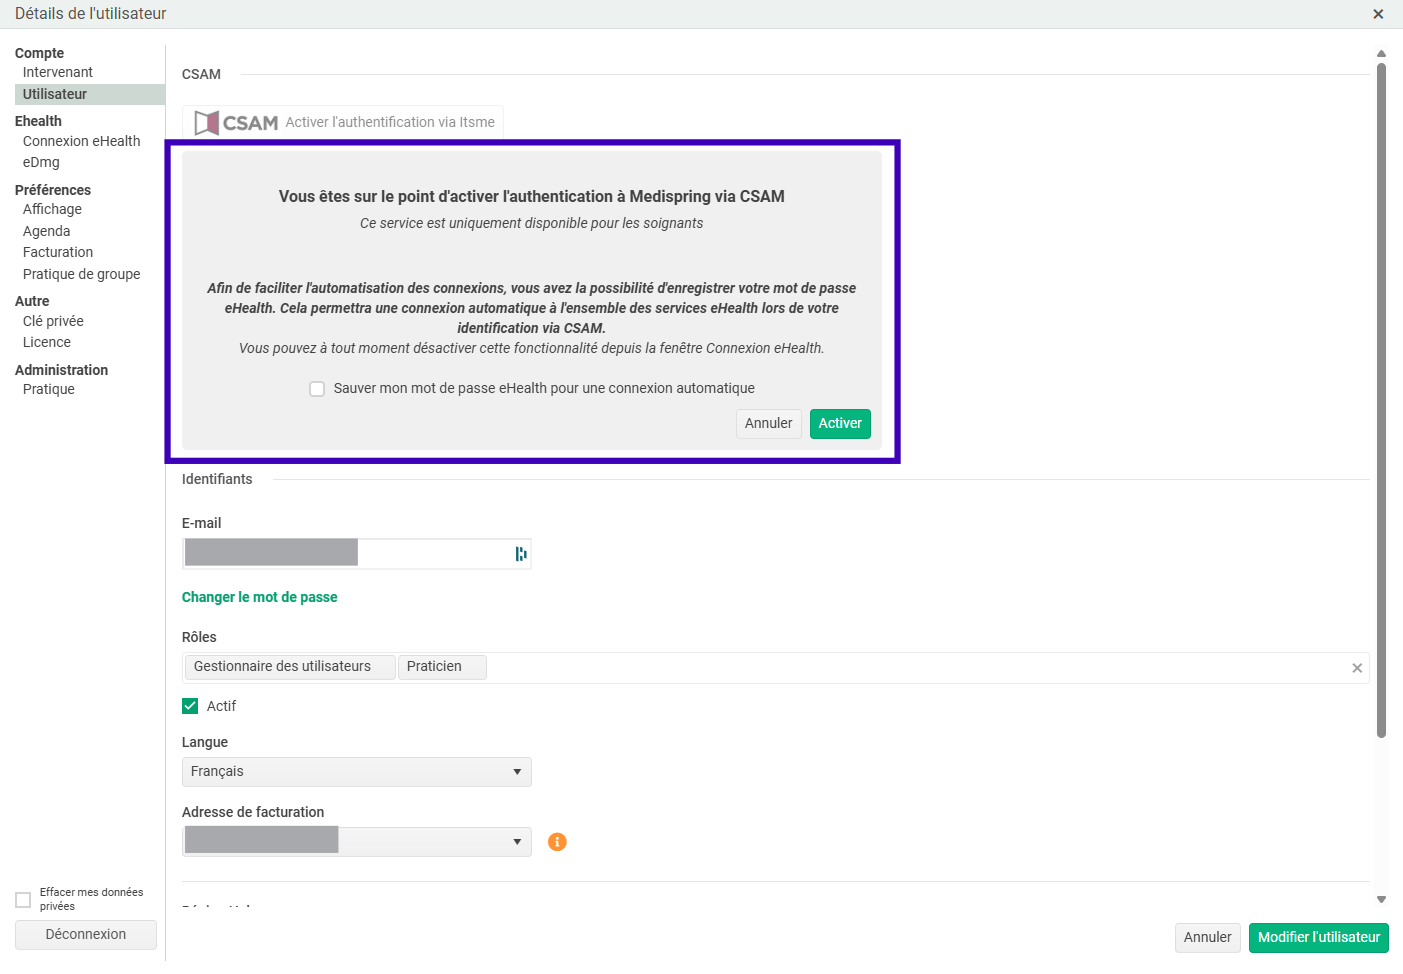Close the user details dialog
The width and height of the screenshot is (1403, 974).
(1378, 14)
